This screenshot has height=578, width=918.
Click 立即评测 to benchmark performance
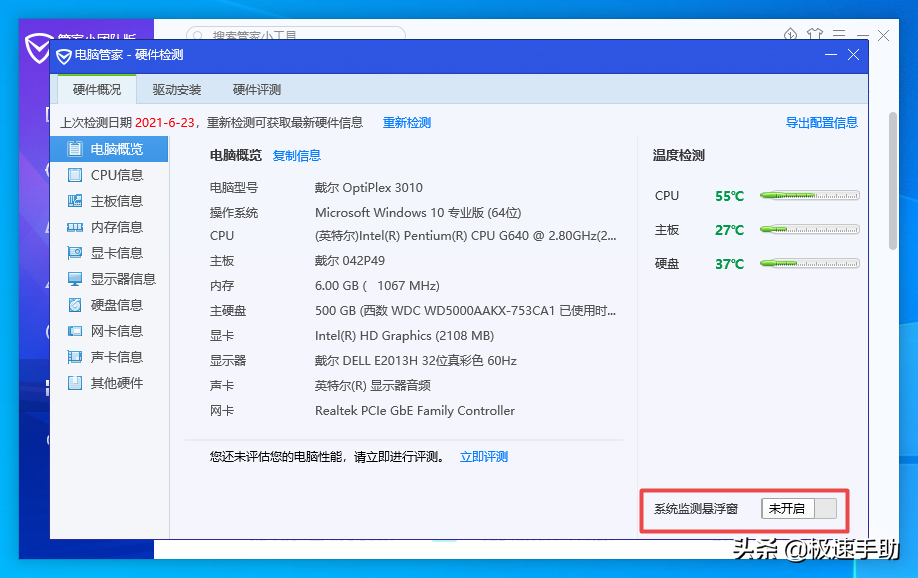483,456
